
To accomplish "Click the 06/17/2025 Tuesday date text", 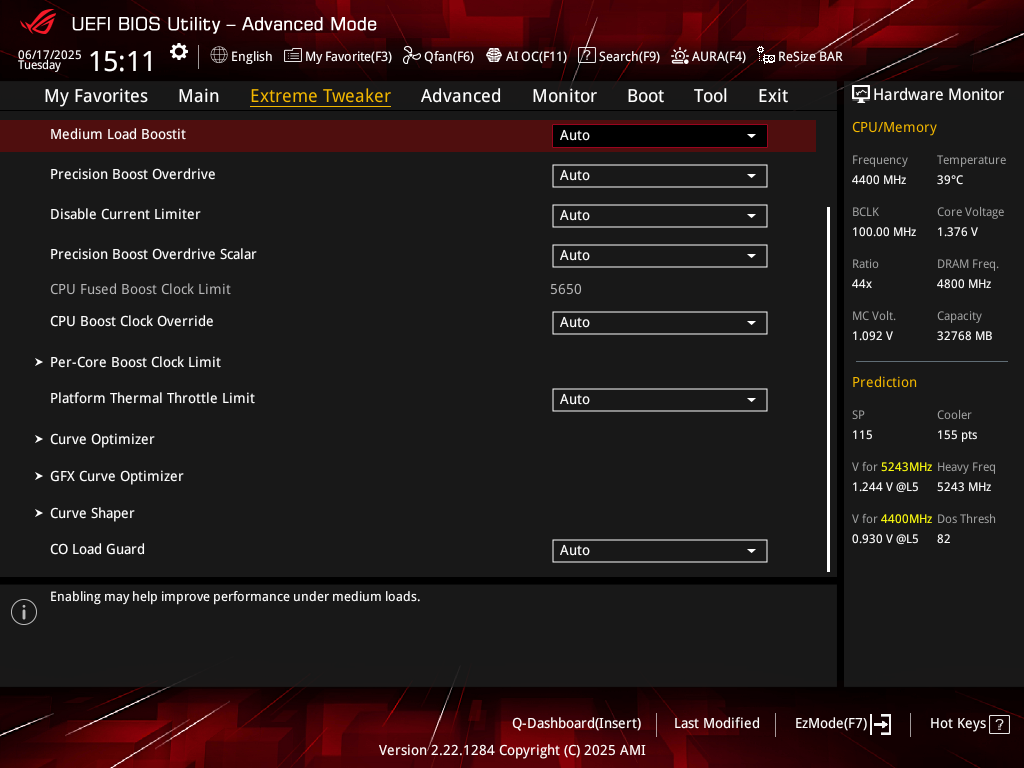I will (x=50, y=59).
